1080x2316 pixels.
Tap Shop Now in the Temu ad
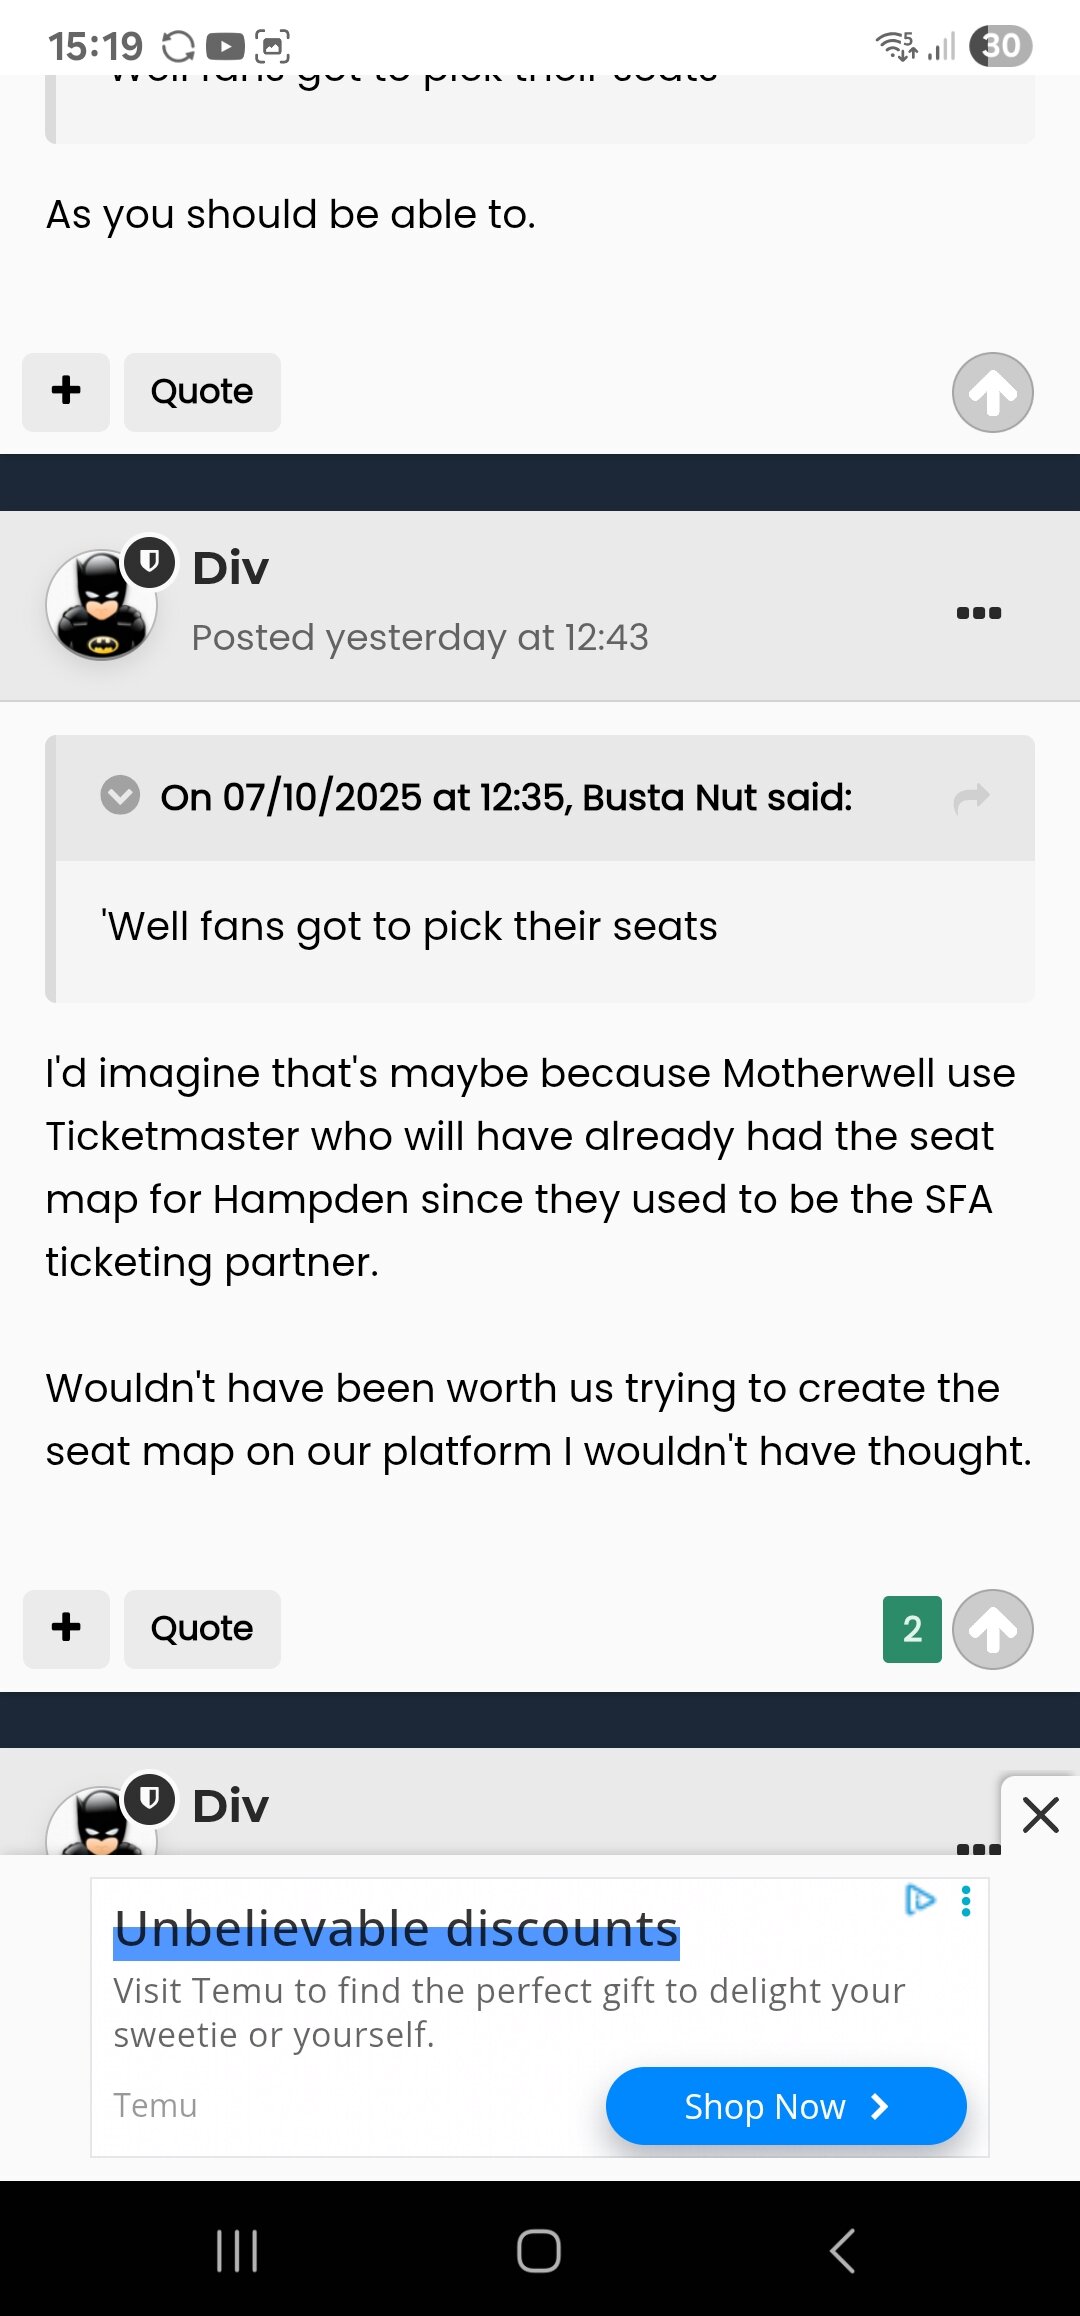(x=785, y=2106)
